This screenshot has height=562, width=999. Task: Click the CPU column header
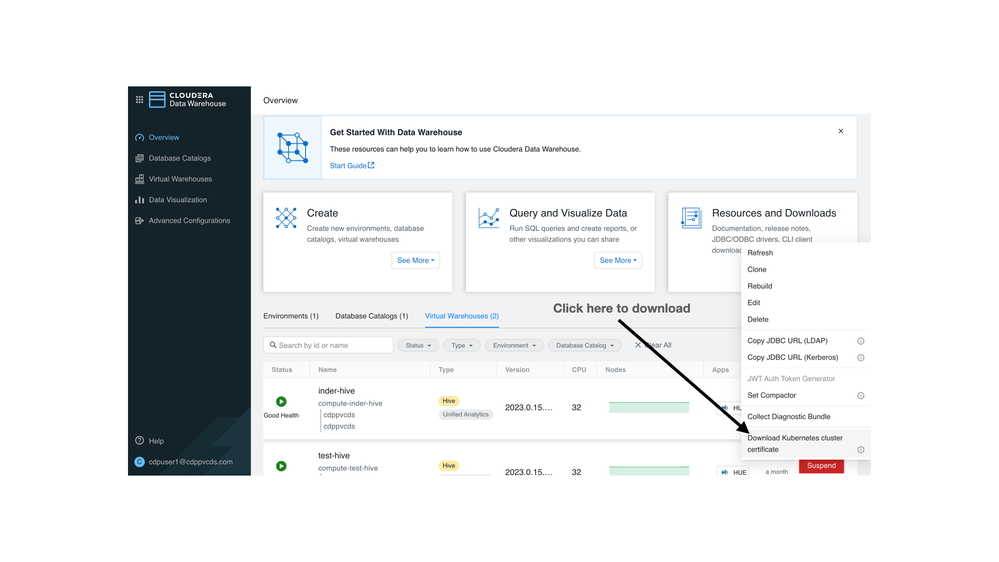[x=579, y=370]
